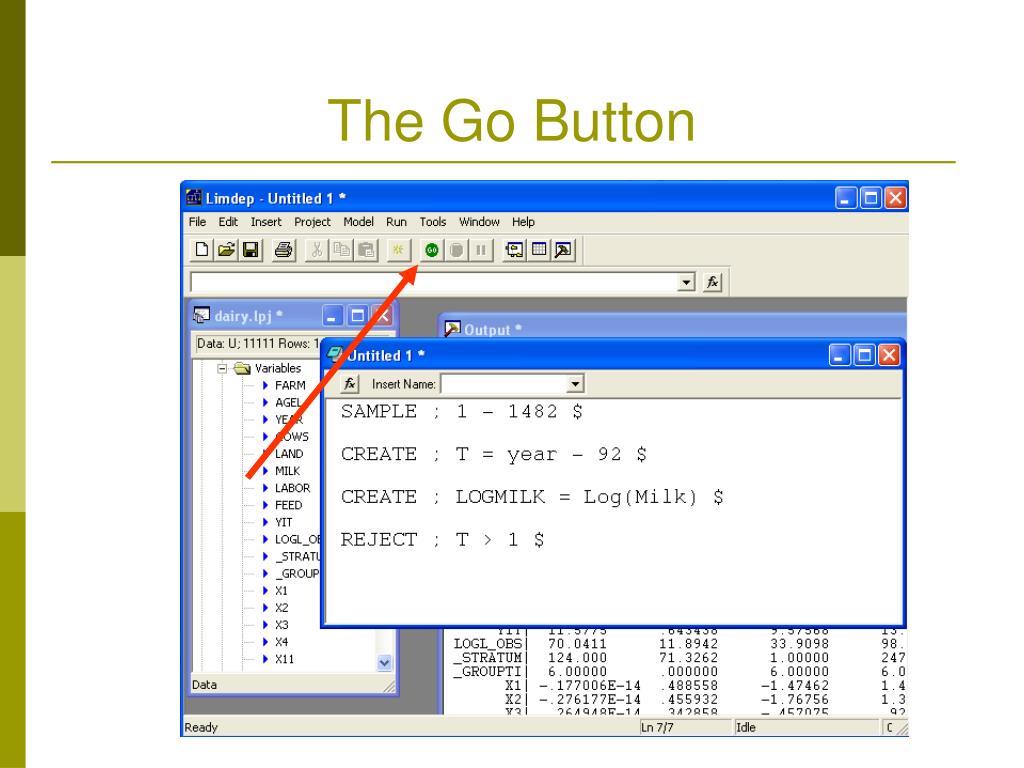Click the Stop toolbar icon

[x=456, y=250]
